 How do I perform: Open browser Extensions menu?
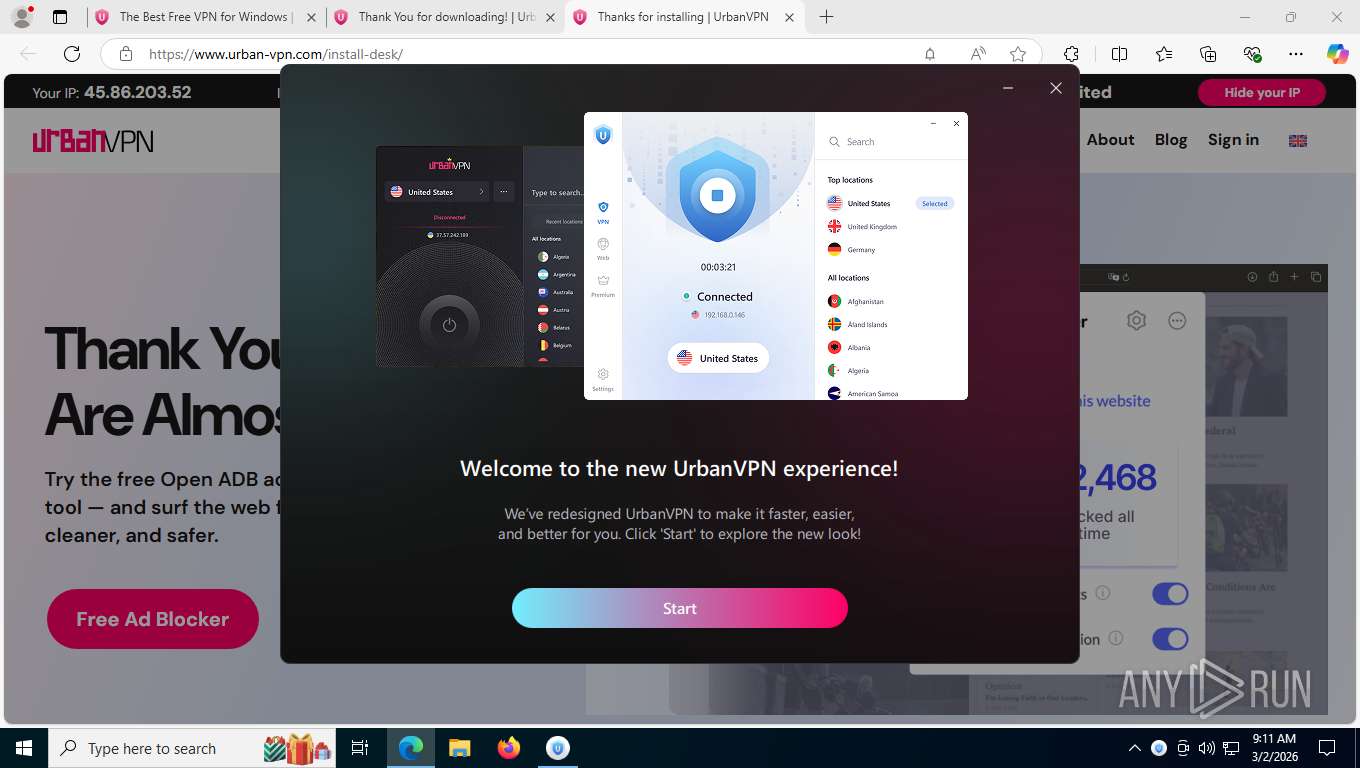1072,54
